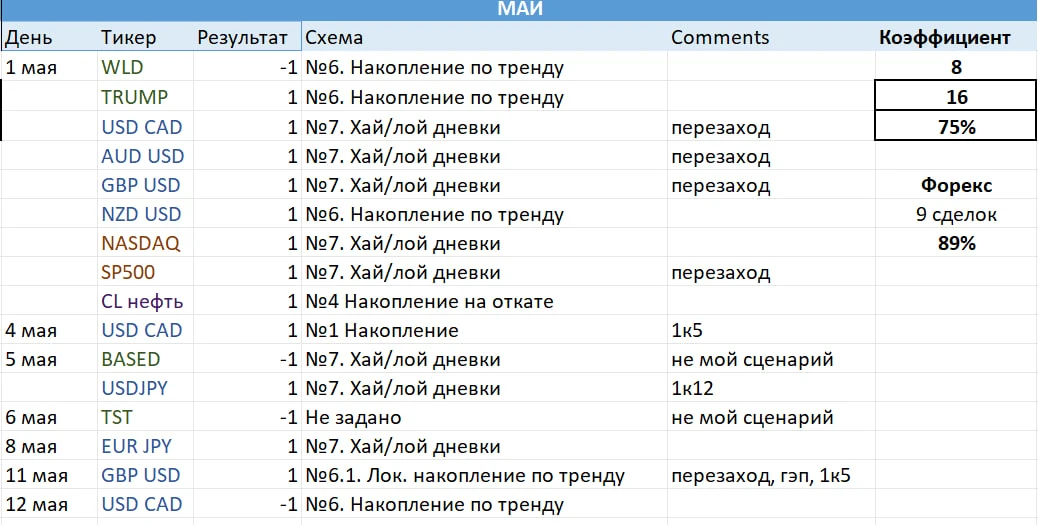Select the Коэффициент value 8 cell

click(957, 67)
